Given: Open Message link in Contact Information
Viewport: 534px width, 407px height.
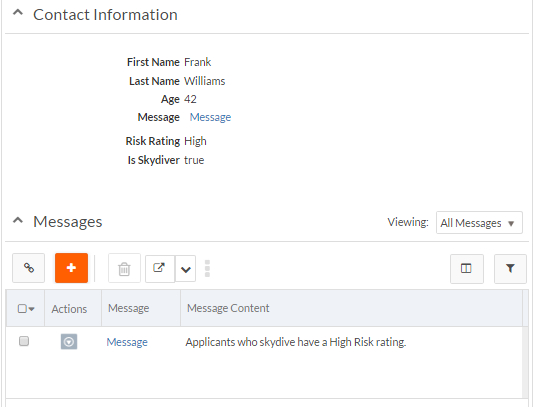Looking at the screenshot, I should [210, 117].
